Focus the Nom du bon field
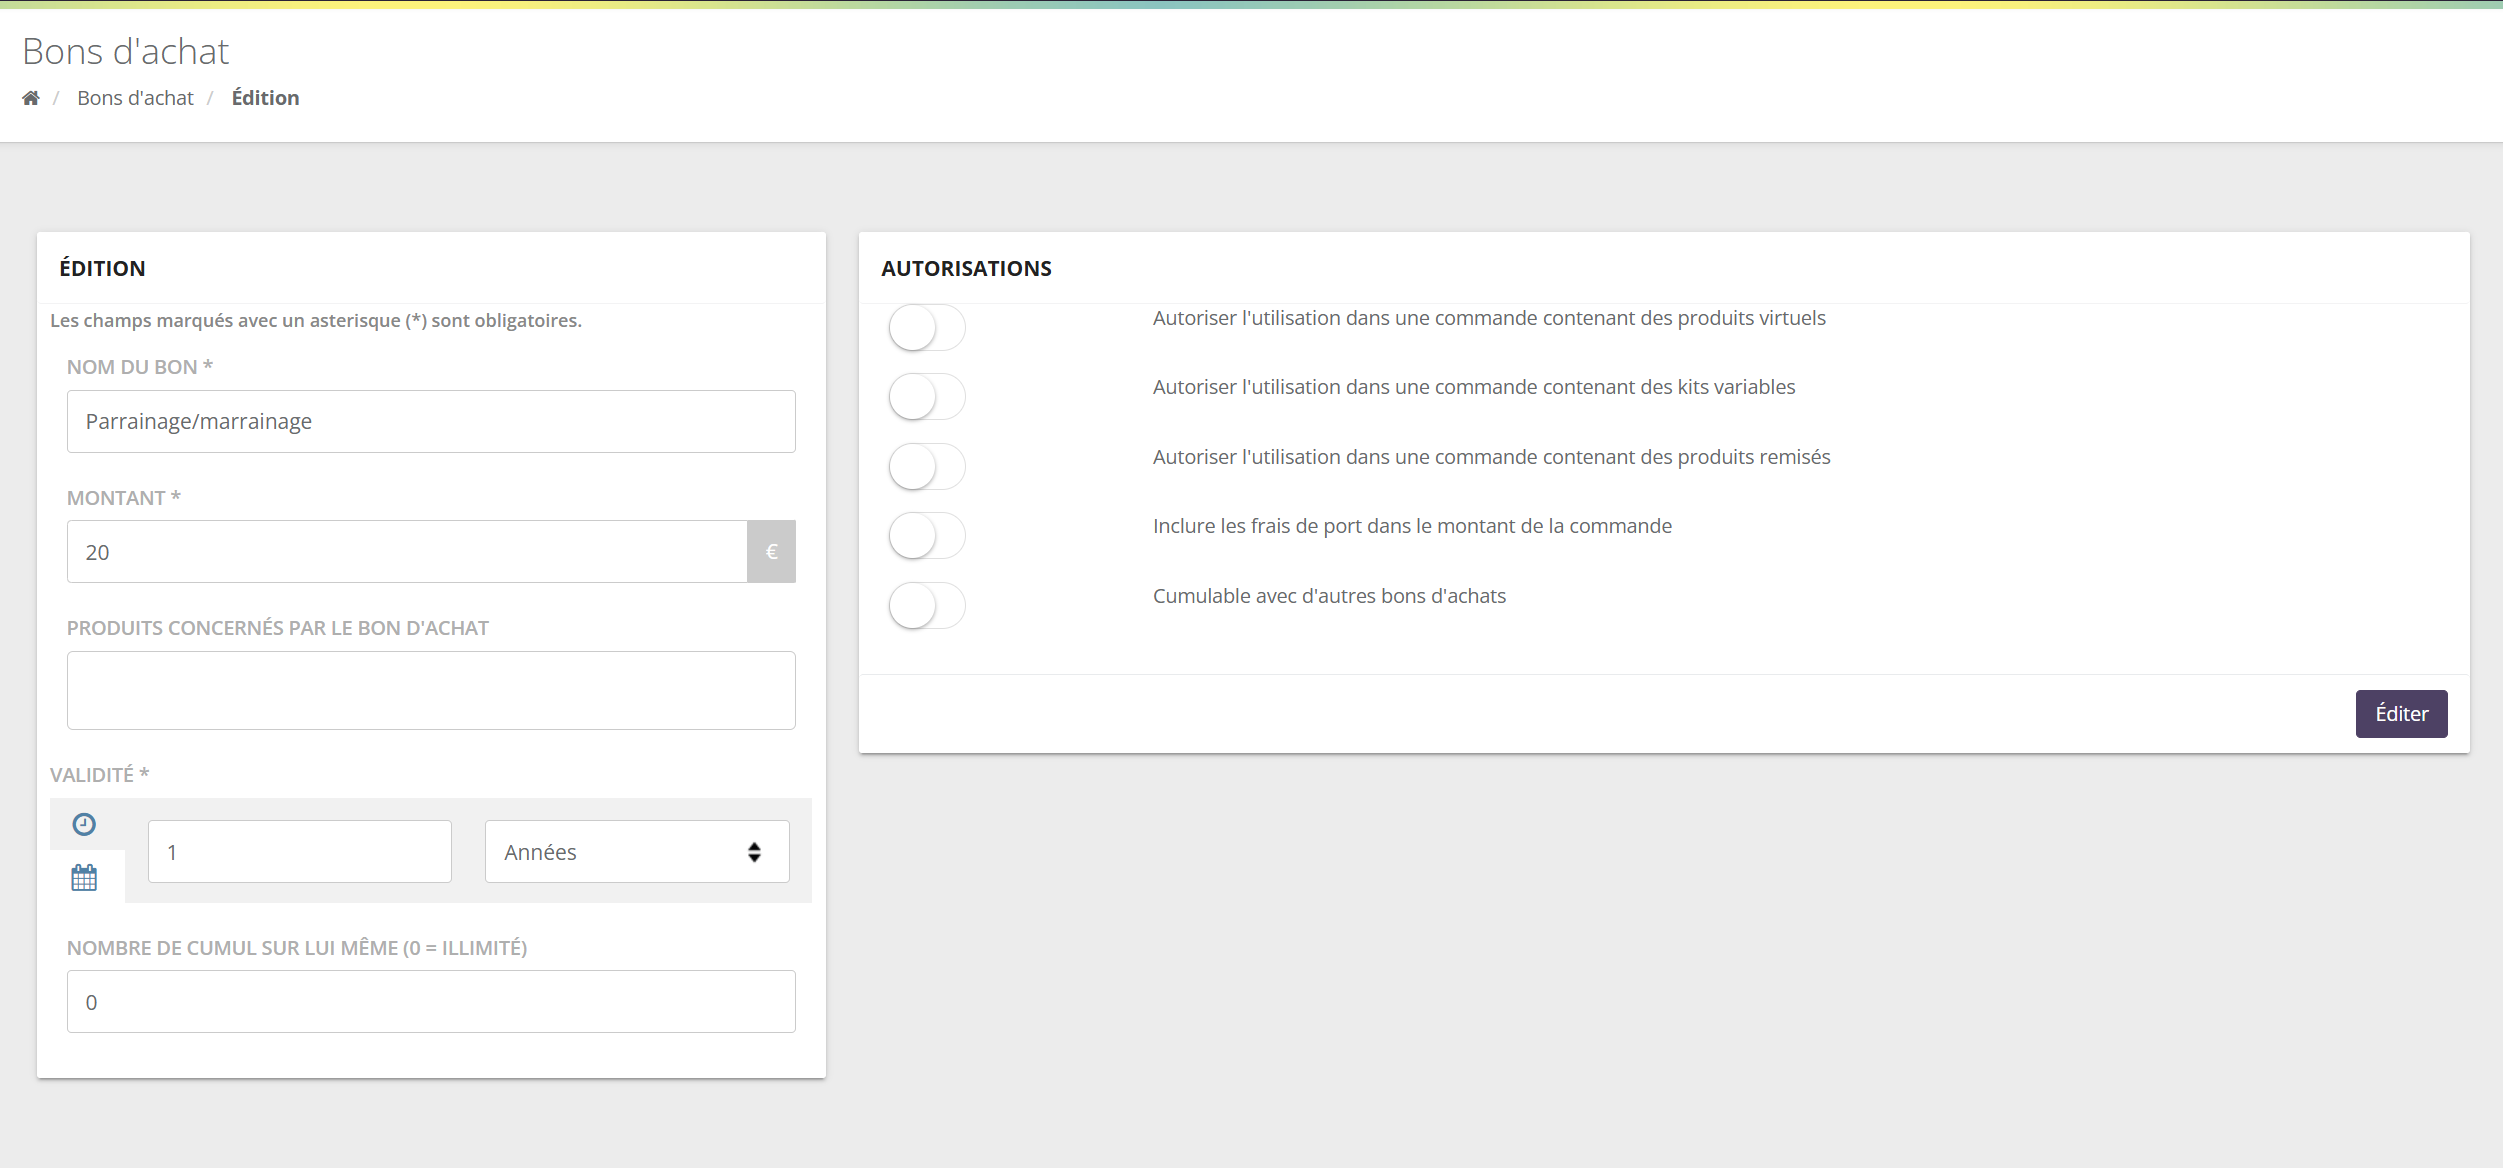The height and width of the screenshot is (1168, 2503). (x=431, y=421)
